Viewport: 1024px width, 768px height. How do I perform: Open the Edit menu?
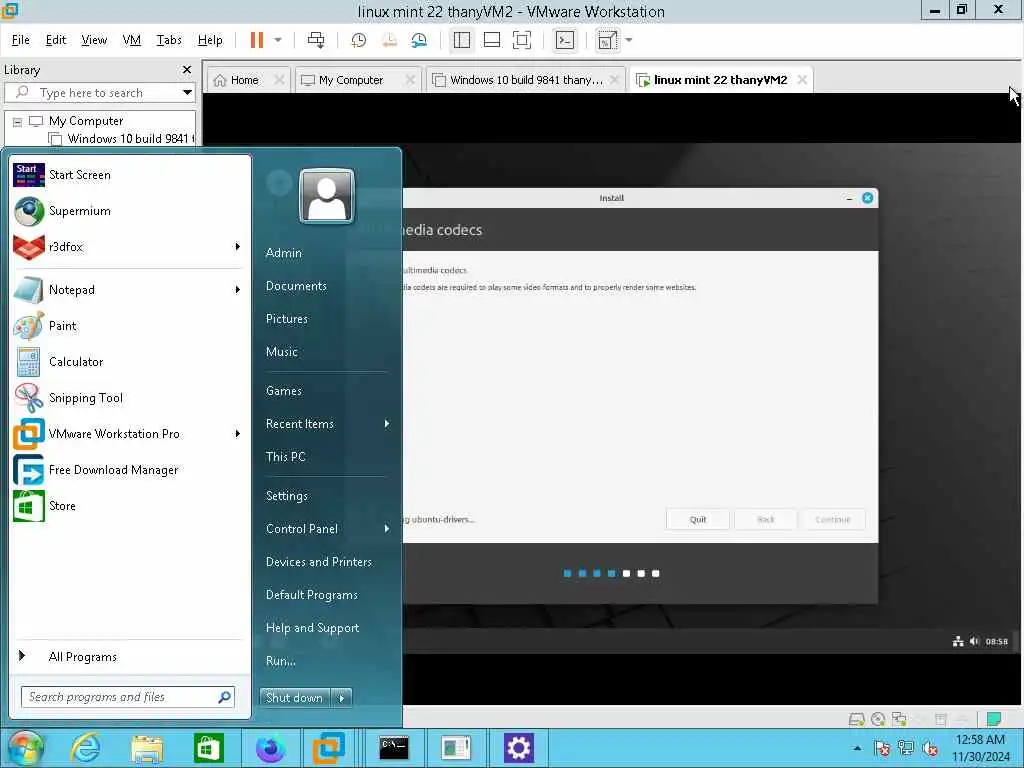(56, 40)
